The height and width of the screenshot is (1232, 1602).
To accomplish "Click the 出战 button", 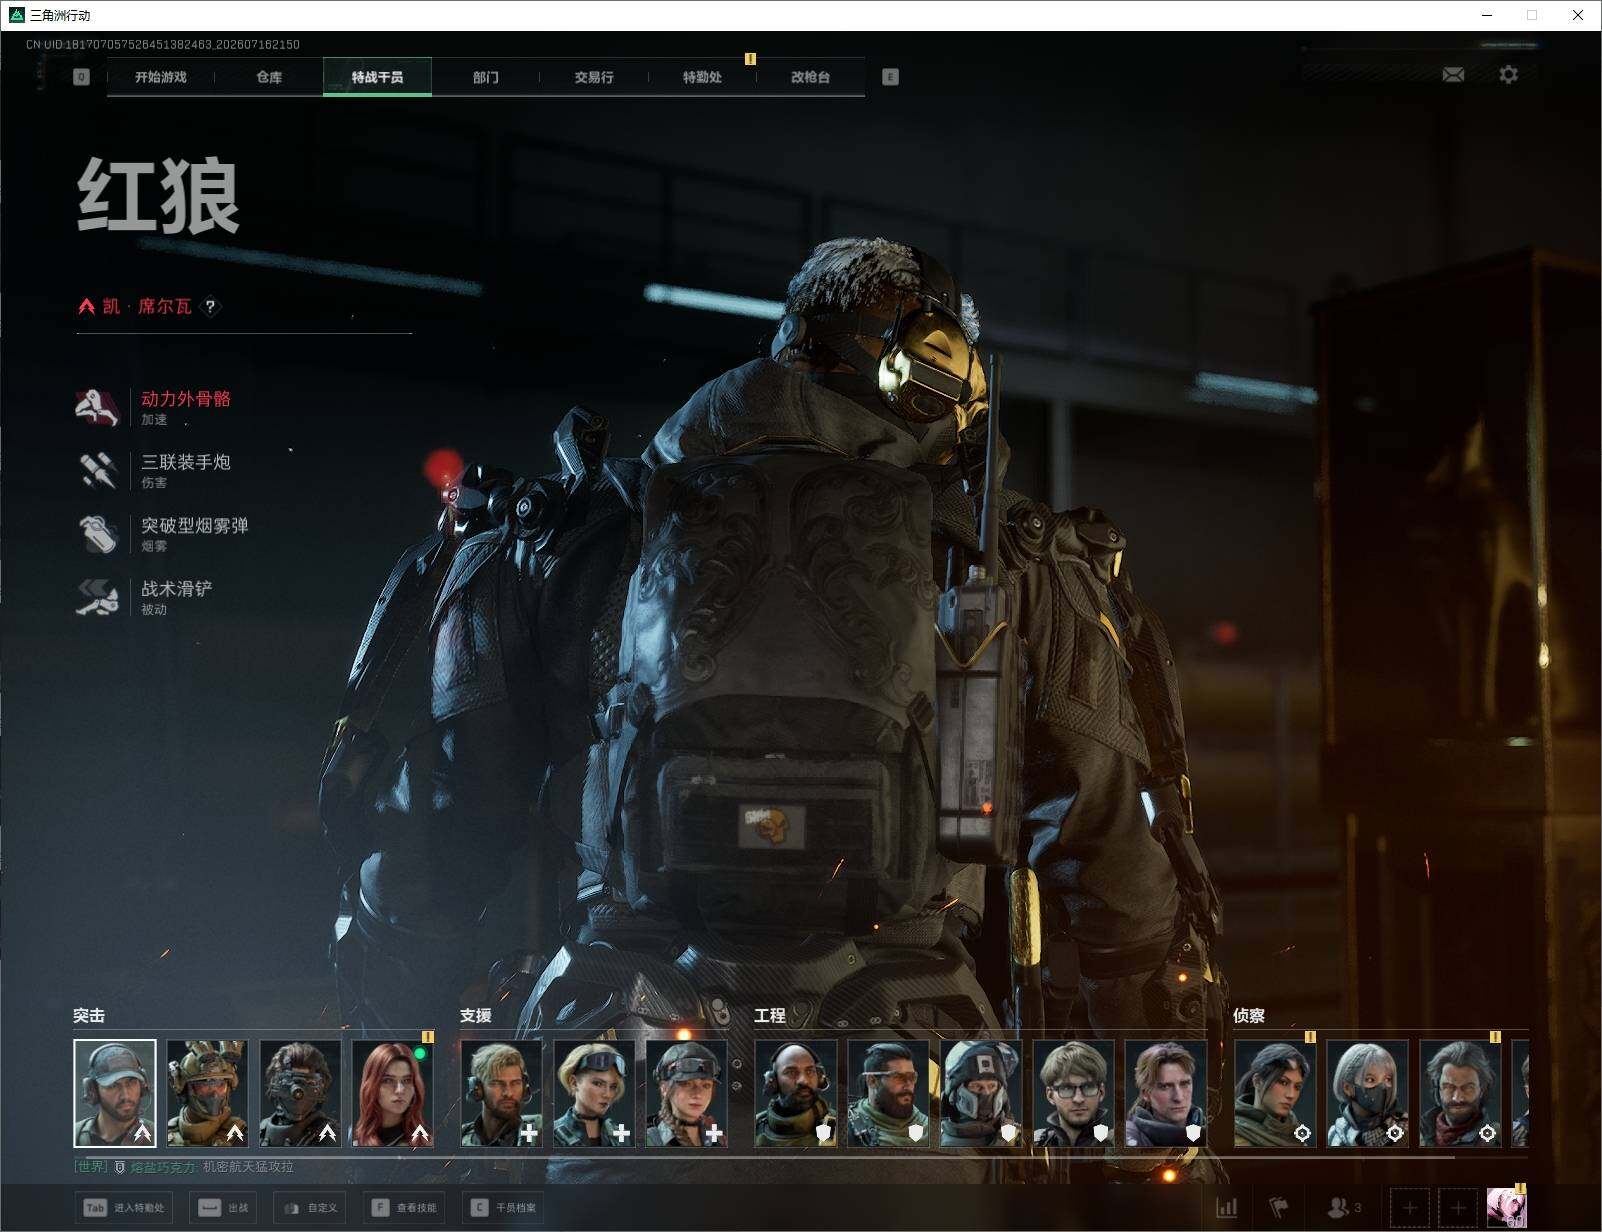I will coord(224,1208).
